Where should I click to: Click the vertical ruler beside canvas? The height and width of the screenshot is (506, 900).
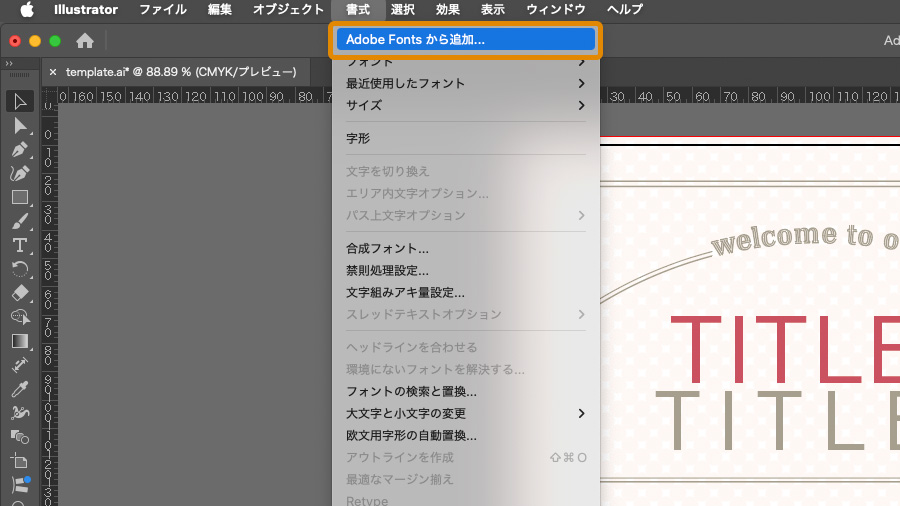click(49, 304)
